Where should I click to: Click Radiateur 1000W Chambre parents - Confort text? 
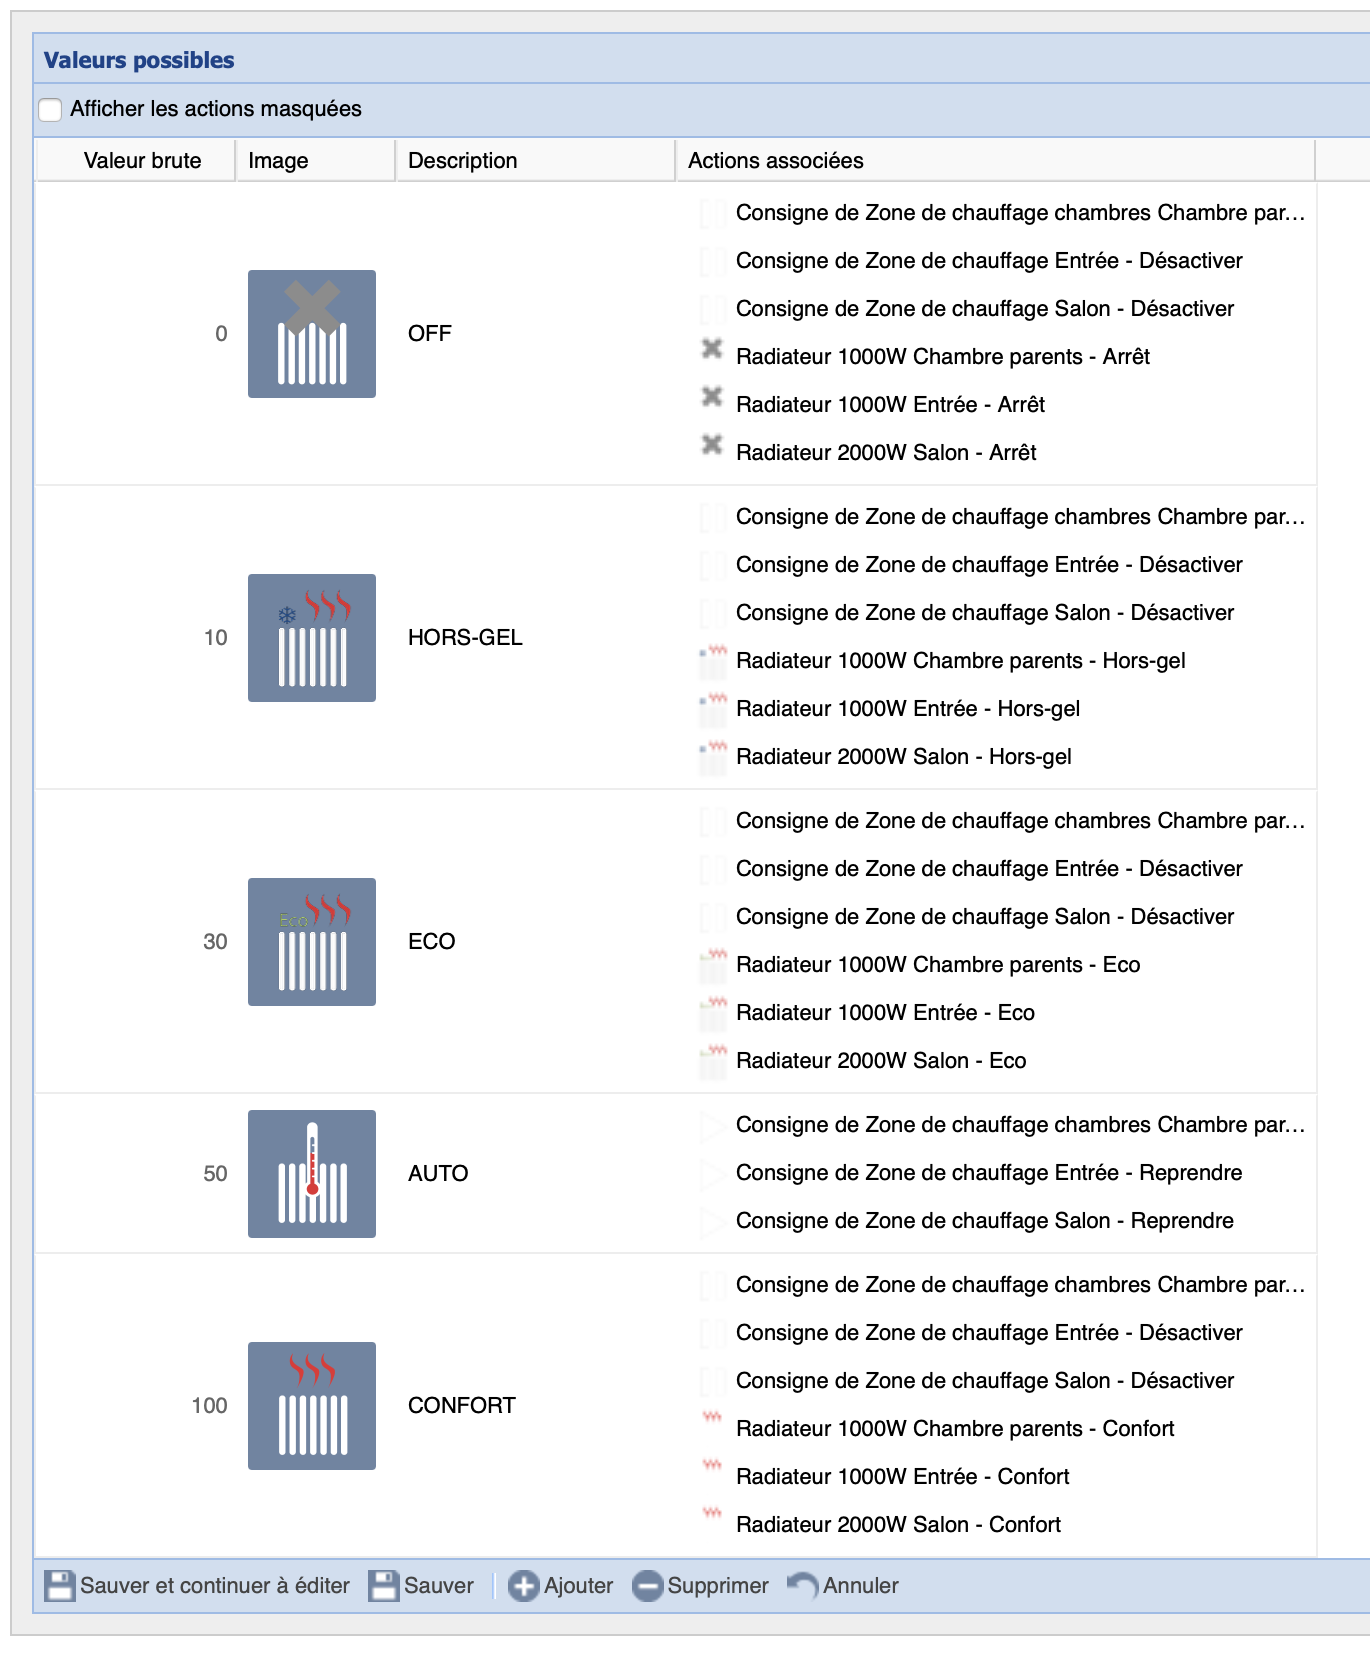(x=955, y=1429)
